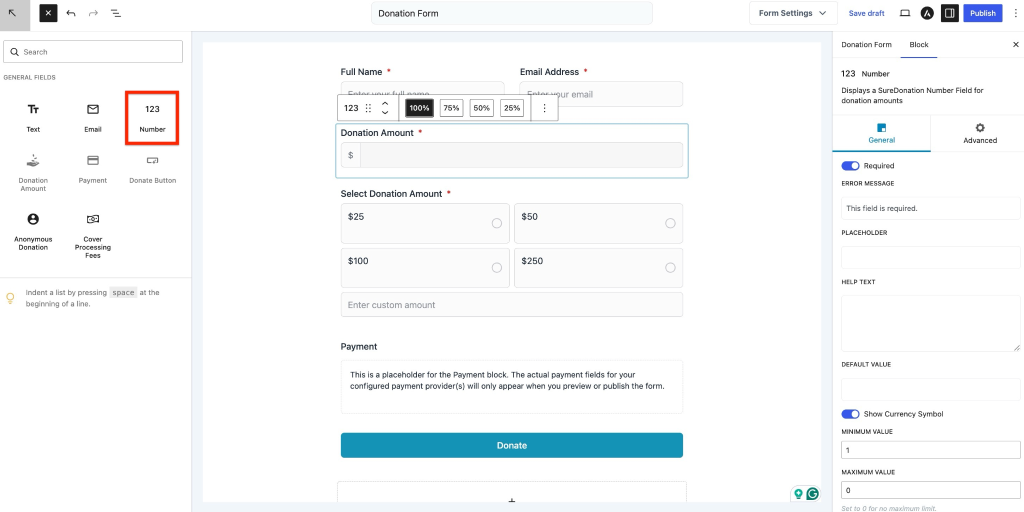Click the add block plus button
This screenshot has width=1024, height=512.
click(512, 500)
